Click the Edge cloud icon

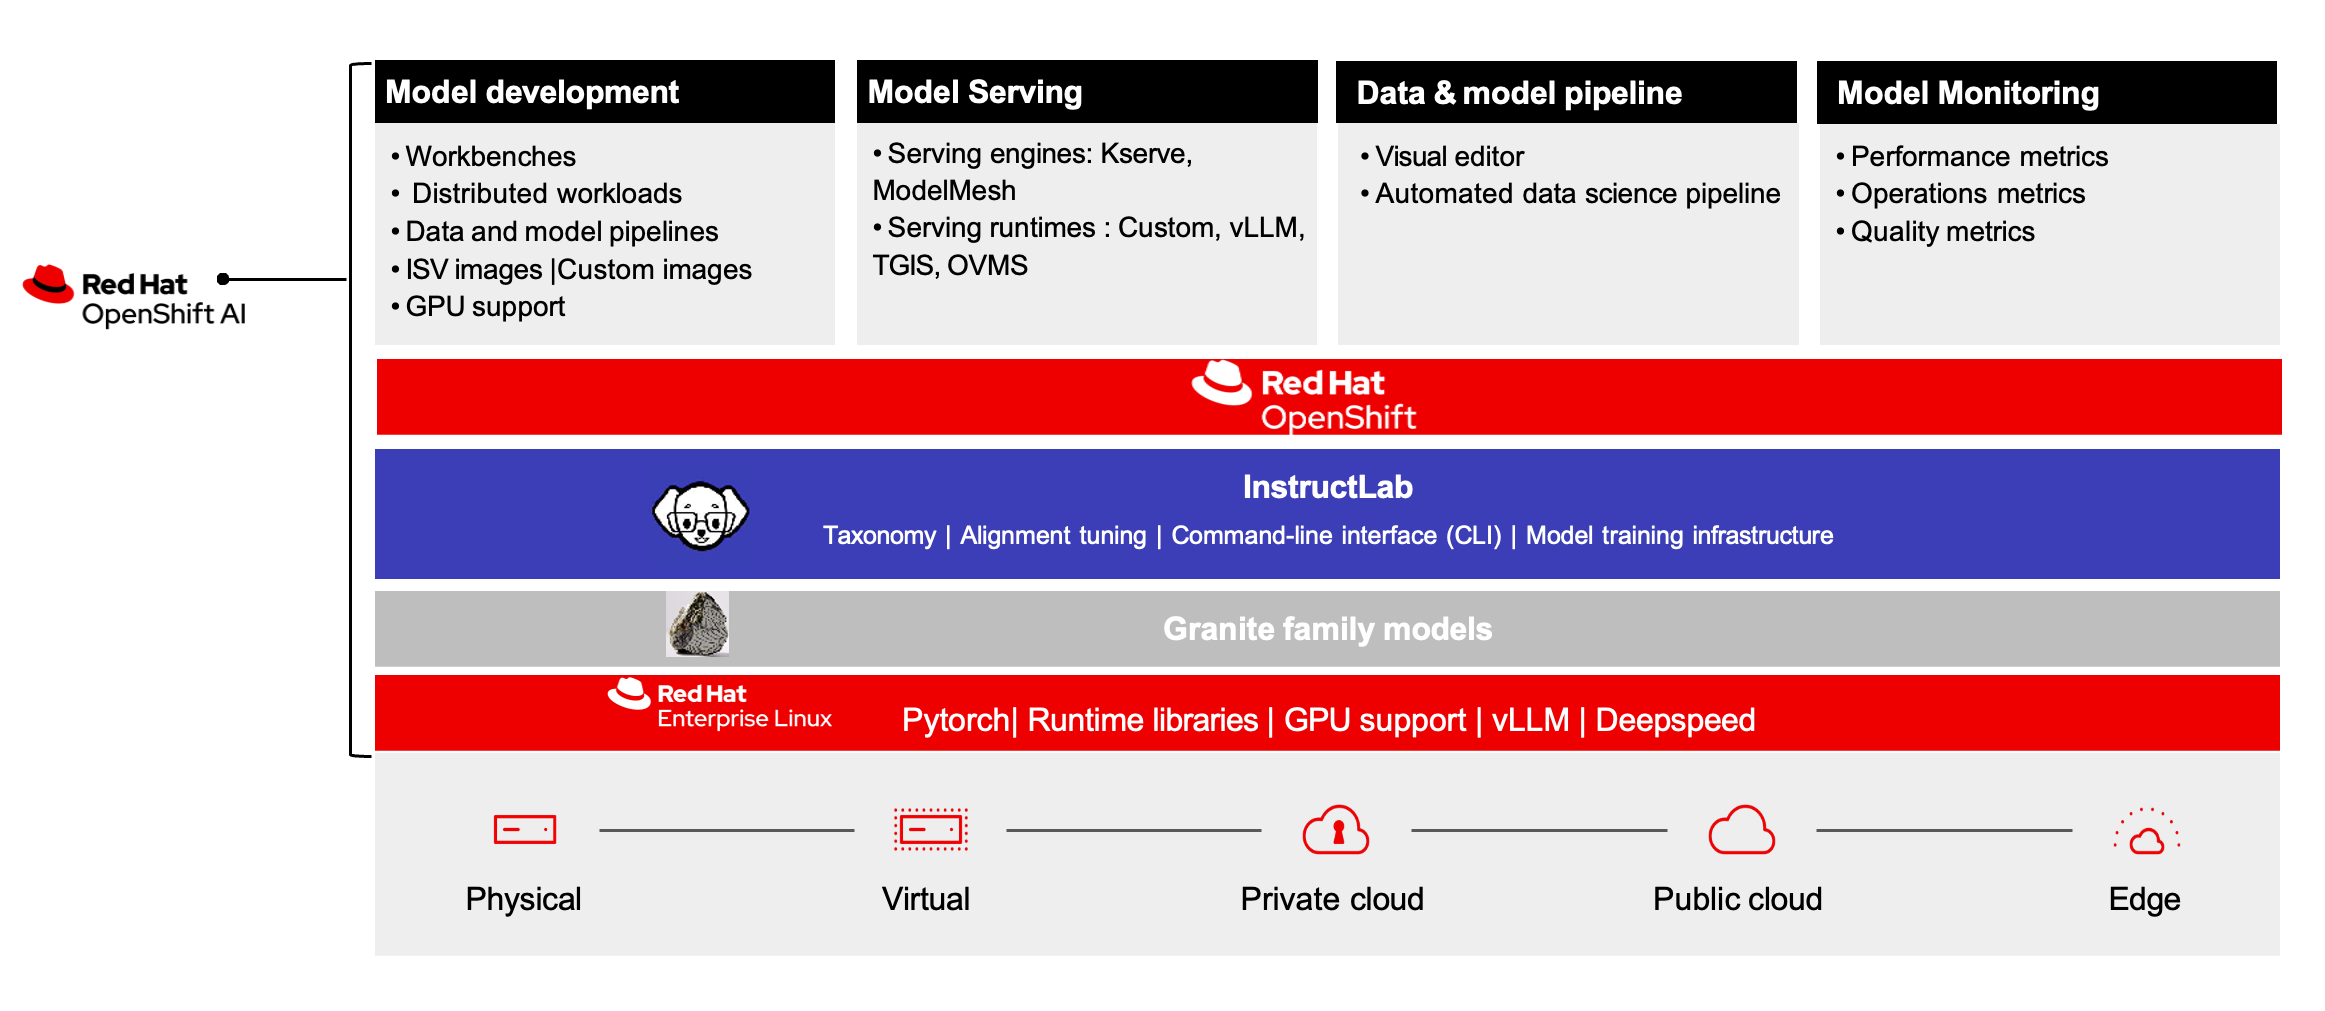pos(2146,832)
